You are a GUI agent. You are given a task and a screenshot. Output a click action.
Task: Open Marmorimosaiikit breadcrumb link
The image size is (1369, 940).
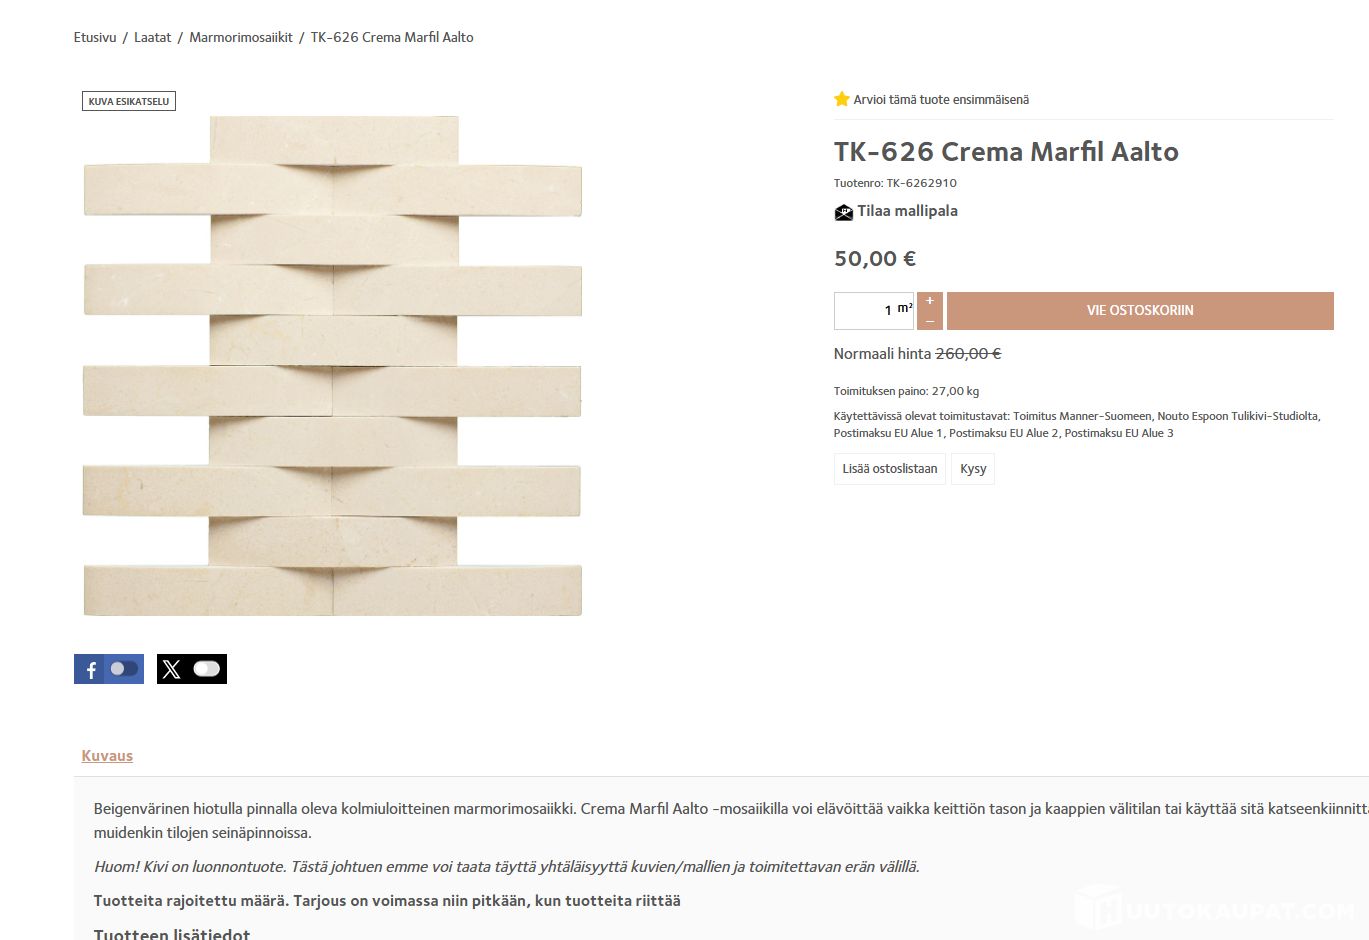(x=241, y=37)
